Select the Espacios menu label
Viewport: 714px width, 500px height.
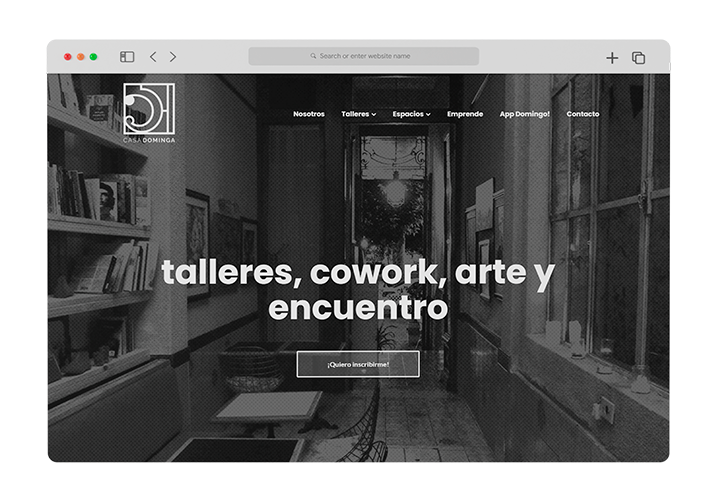tap(407, 114)
